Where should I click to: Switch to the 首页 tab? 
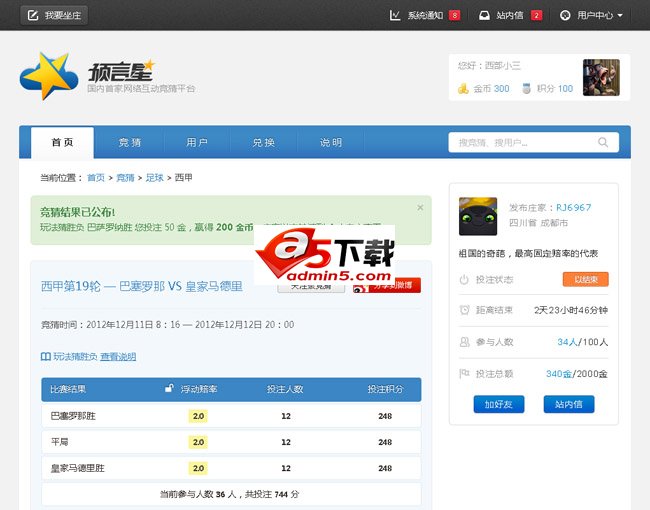click(x=63, y=143)
